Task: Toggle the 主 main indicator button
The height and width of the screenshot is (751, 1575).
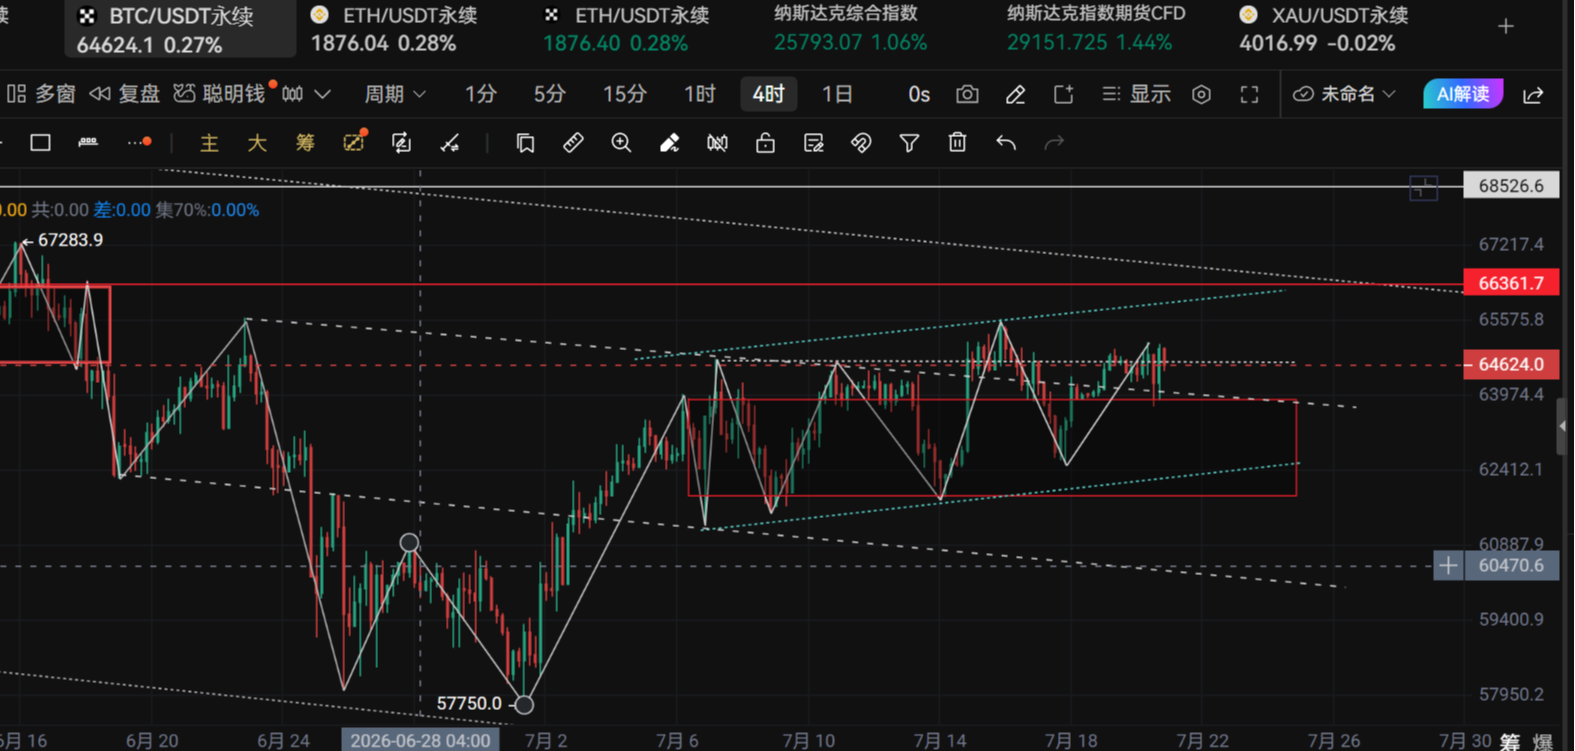Action: tap(209, 143)
